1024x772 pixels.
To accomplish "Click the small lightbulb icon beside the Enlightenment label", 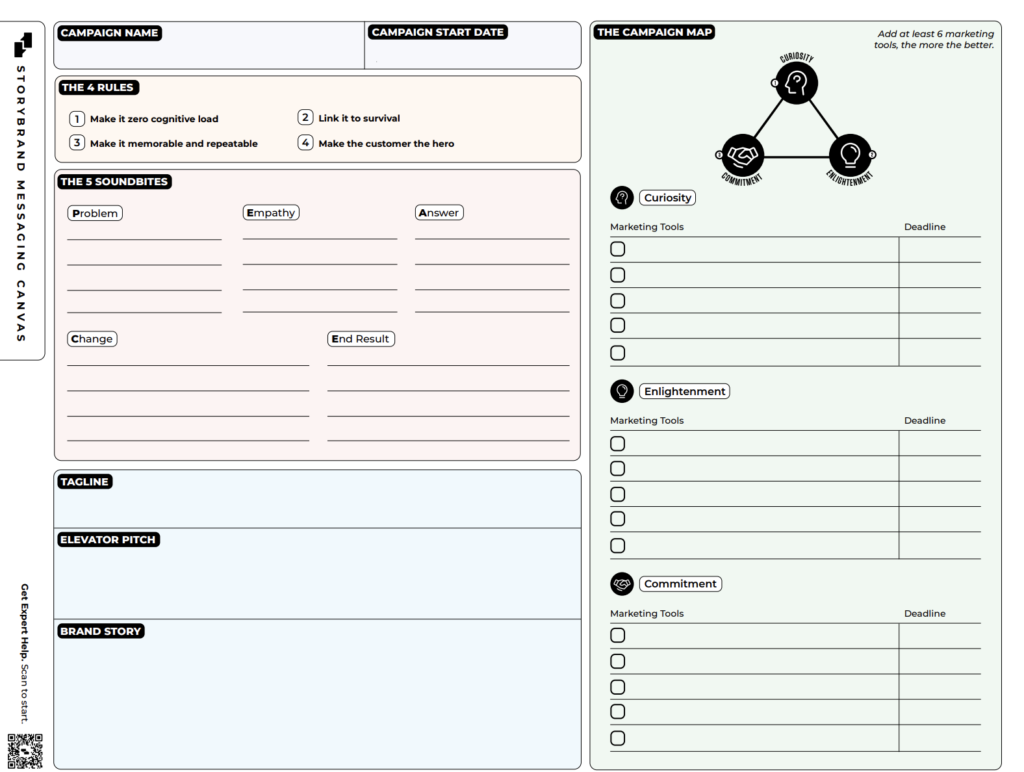I will 622,391.
